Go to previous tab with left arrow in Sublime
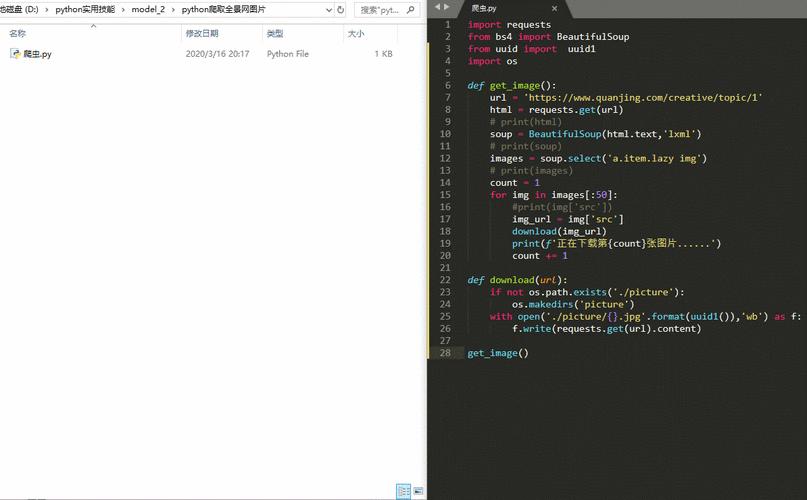The width and height of the screenshot is (807, 500). [x=437, y=7]
